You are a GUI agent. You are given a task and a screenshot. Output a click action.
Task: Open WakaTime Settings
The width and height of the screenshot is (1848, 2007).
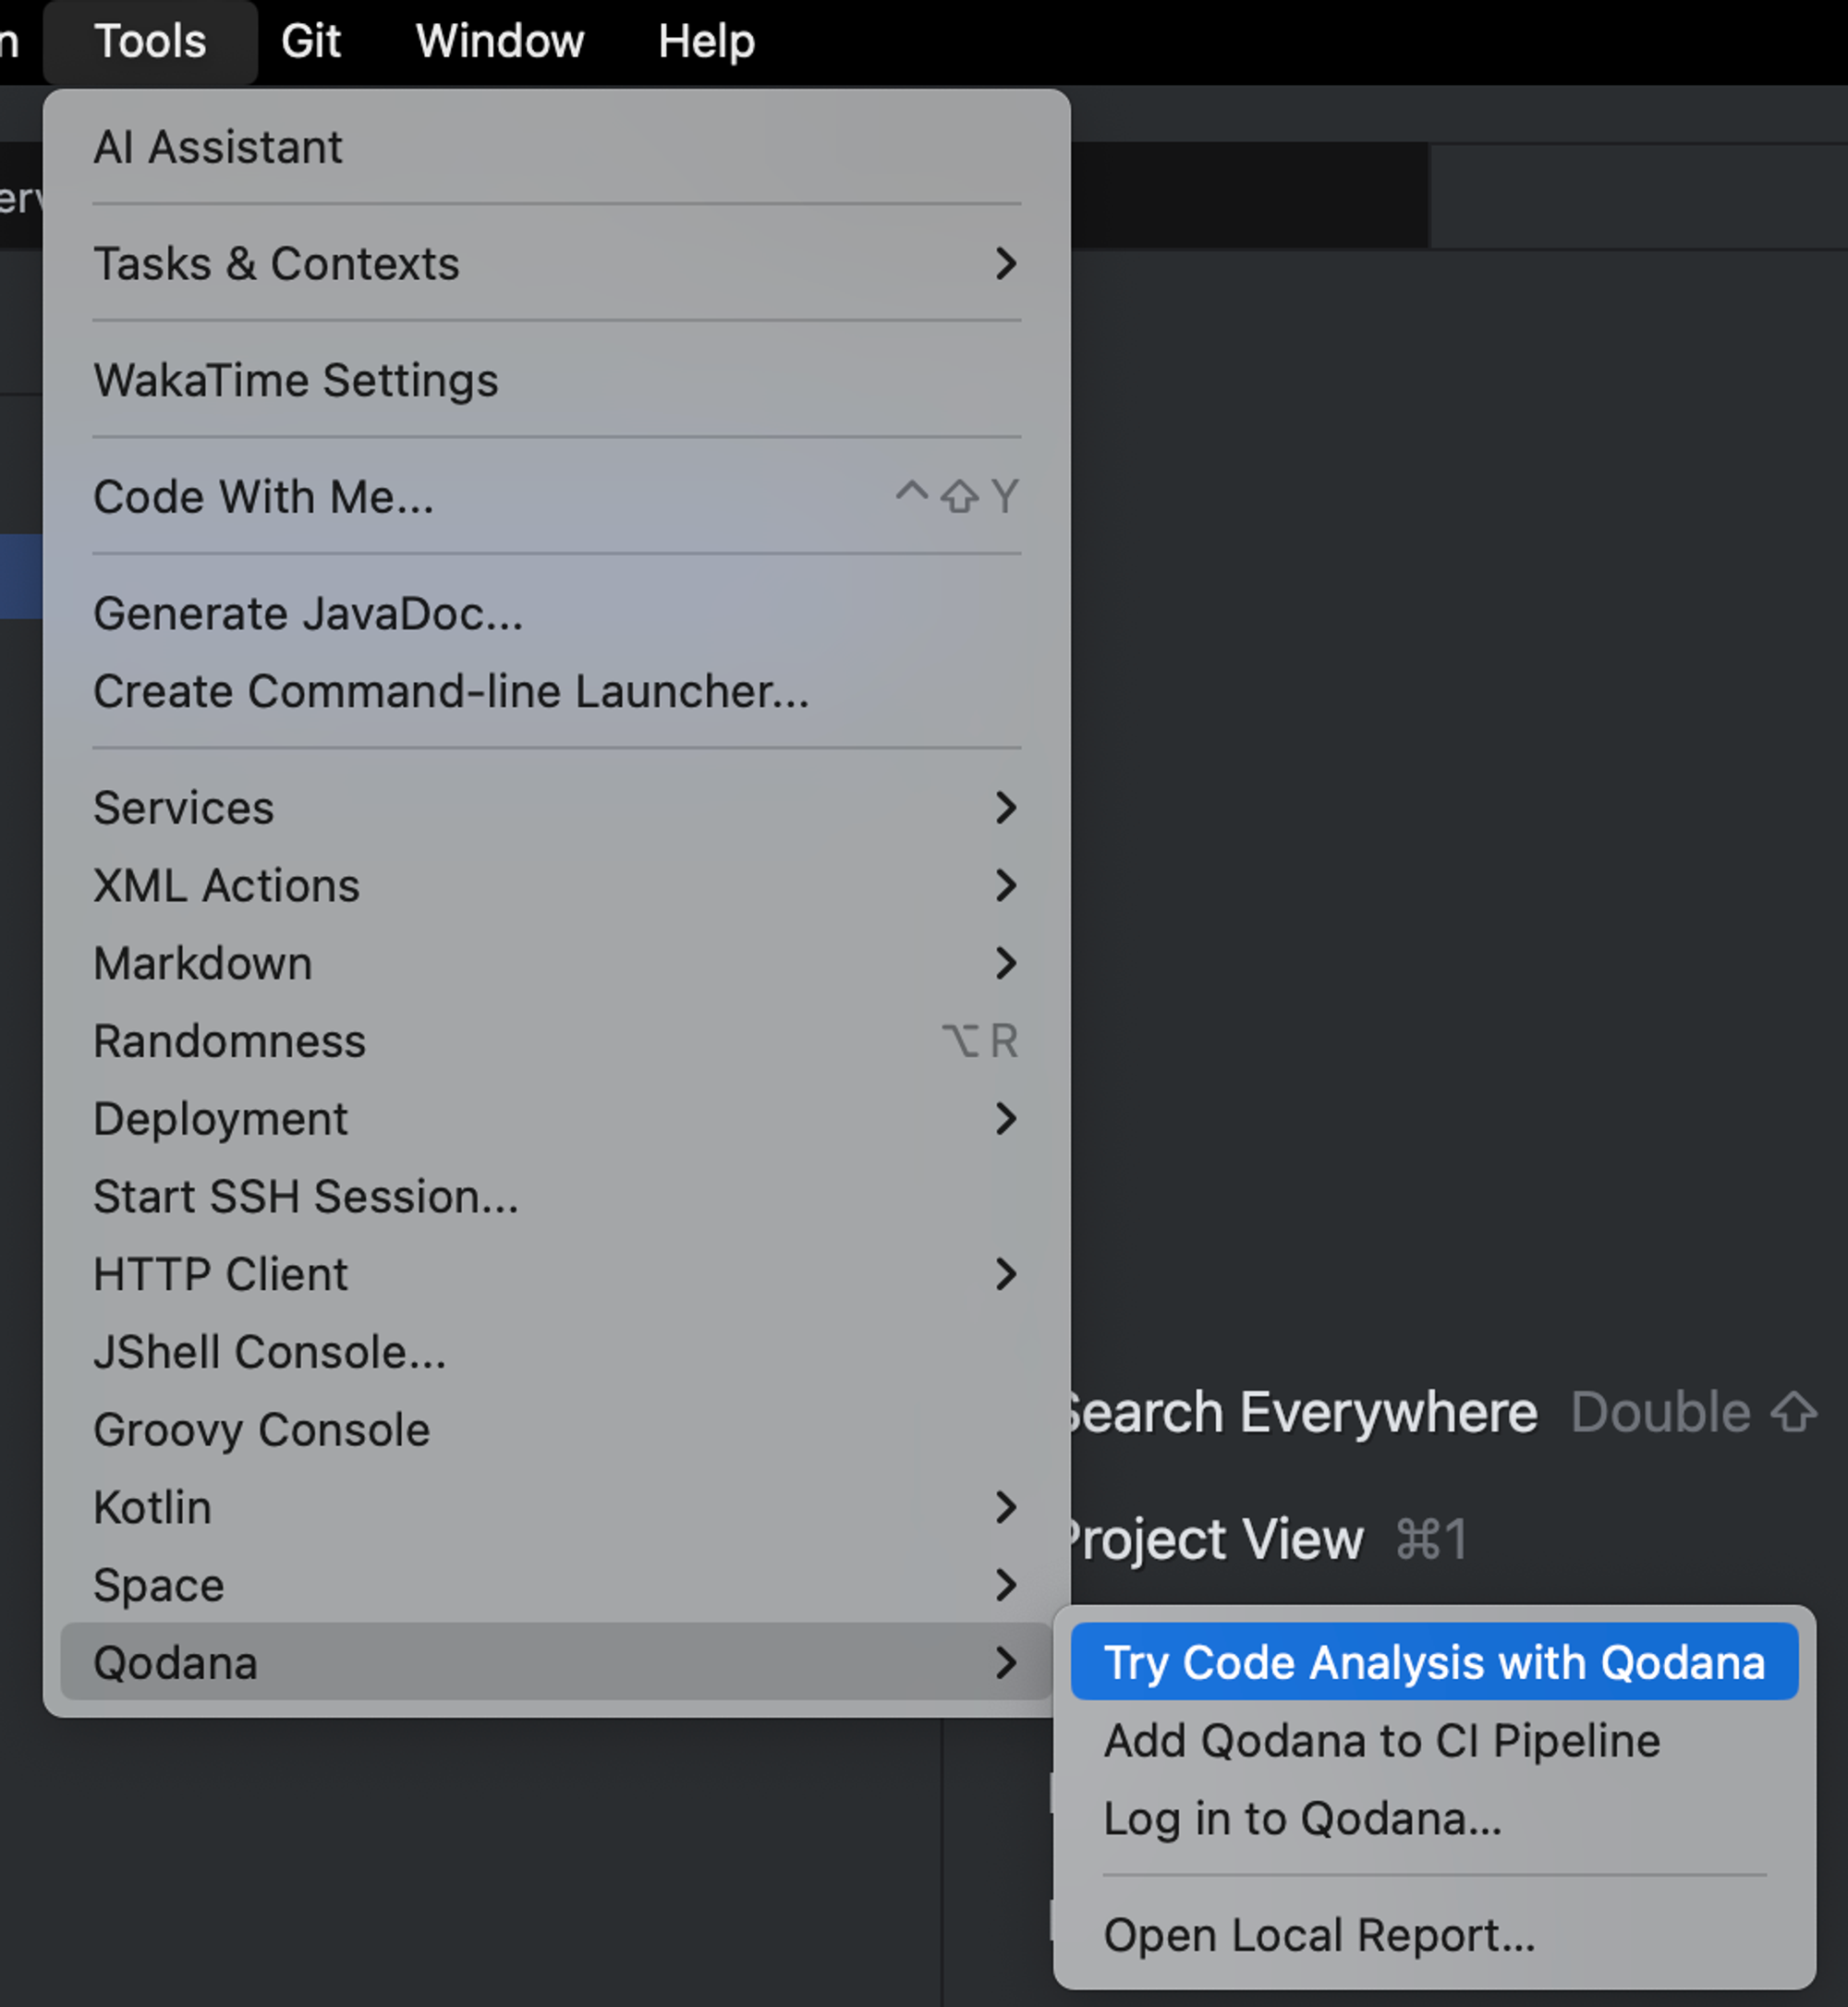(x=295, y=381)
